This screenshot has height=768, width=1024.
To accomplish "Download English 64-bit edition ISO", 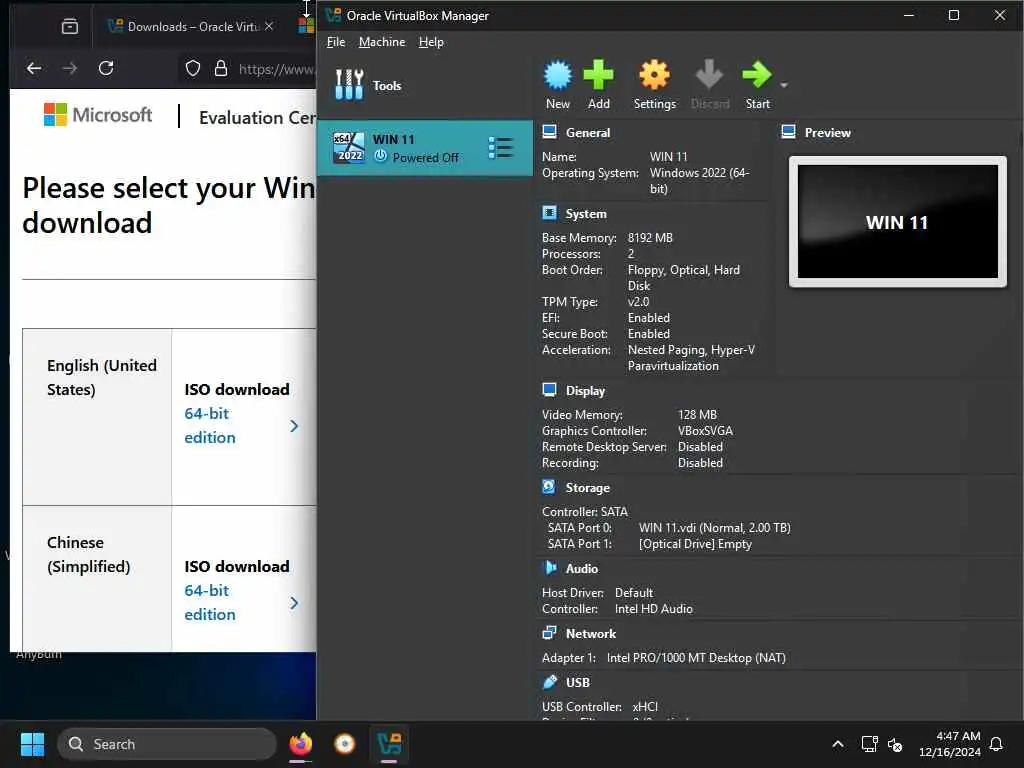I will [x=210, y=425].
